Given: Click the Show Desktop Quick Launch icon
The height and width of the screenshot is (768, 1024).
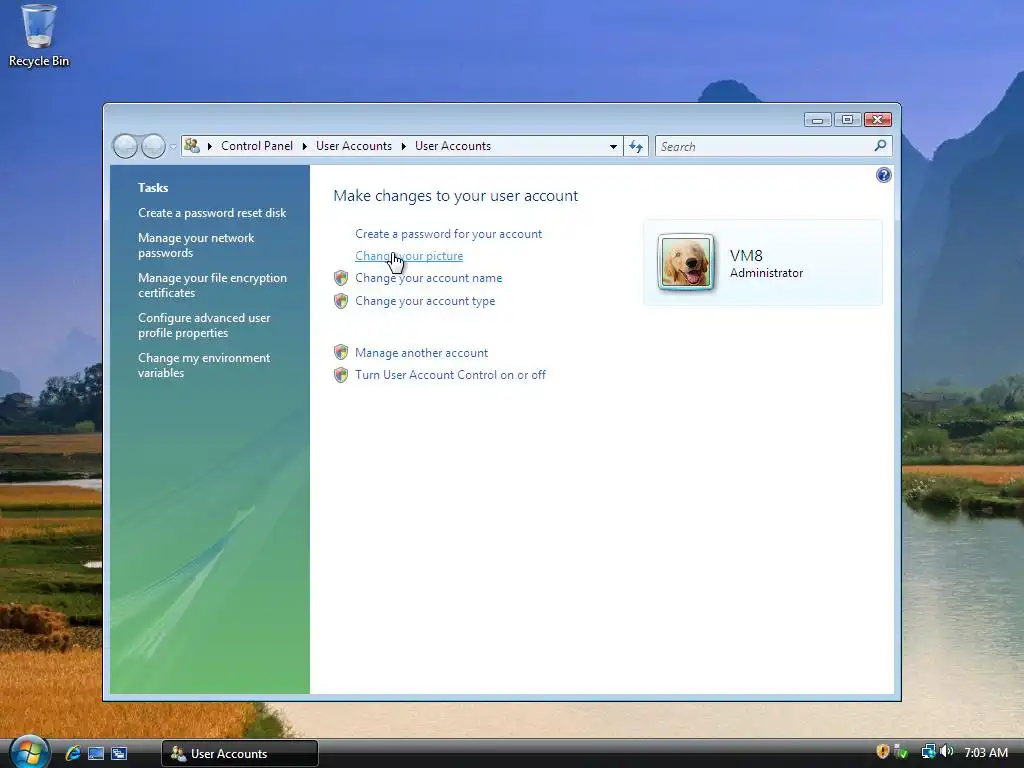Looking at the screenshot, I should 96,753.
